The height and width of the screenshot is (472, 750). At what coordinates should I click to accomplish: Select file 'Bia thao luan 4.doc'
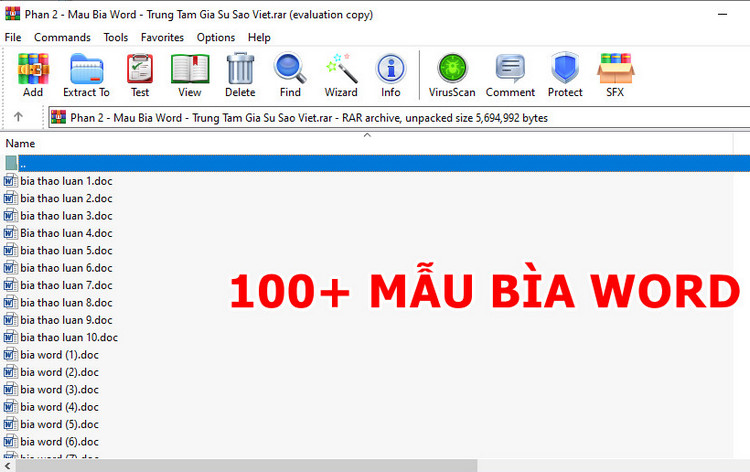[58, 233]
